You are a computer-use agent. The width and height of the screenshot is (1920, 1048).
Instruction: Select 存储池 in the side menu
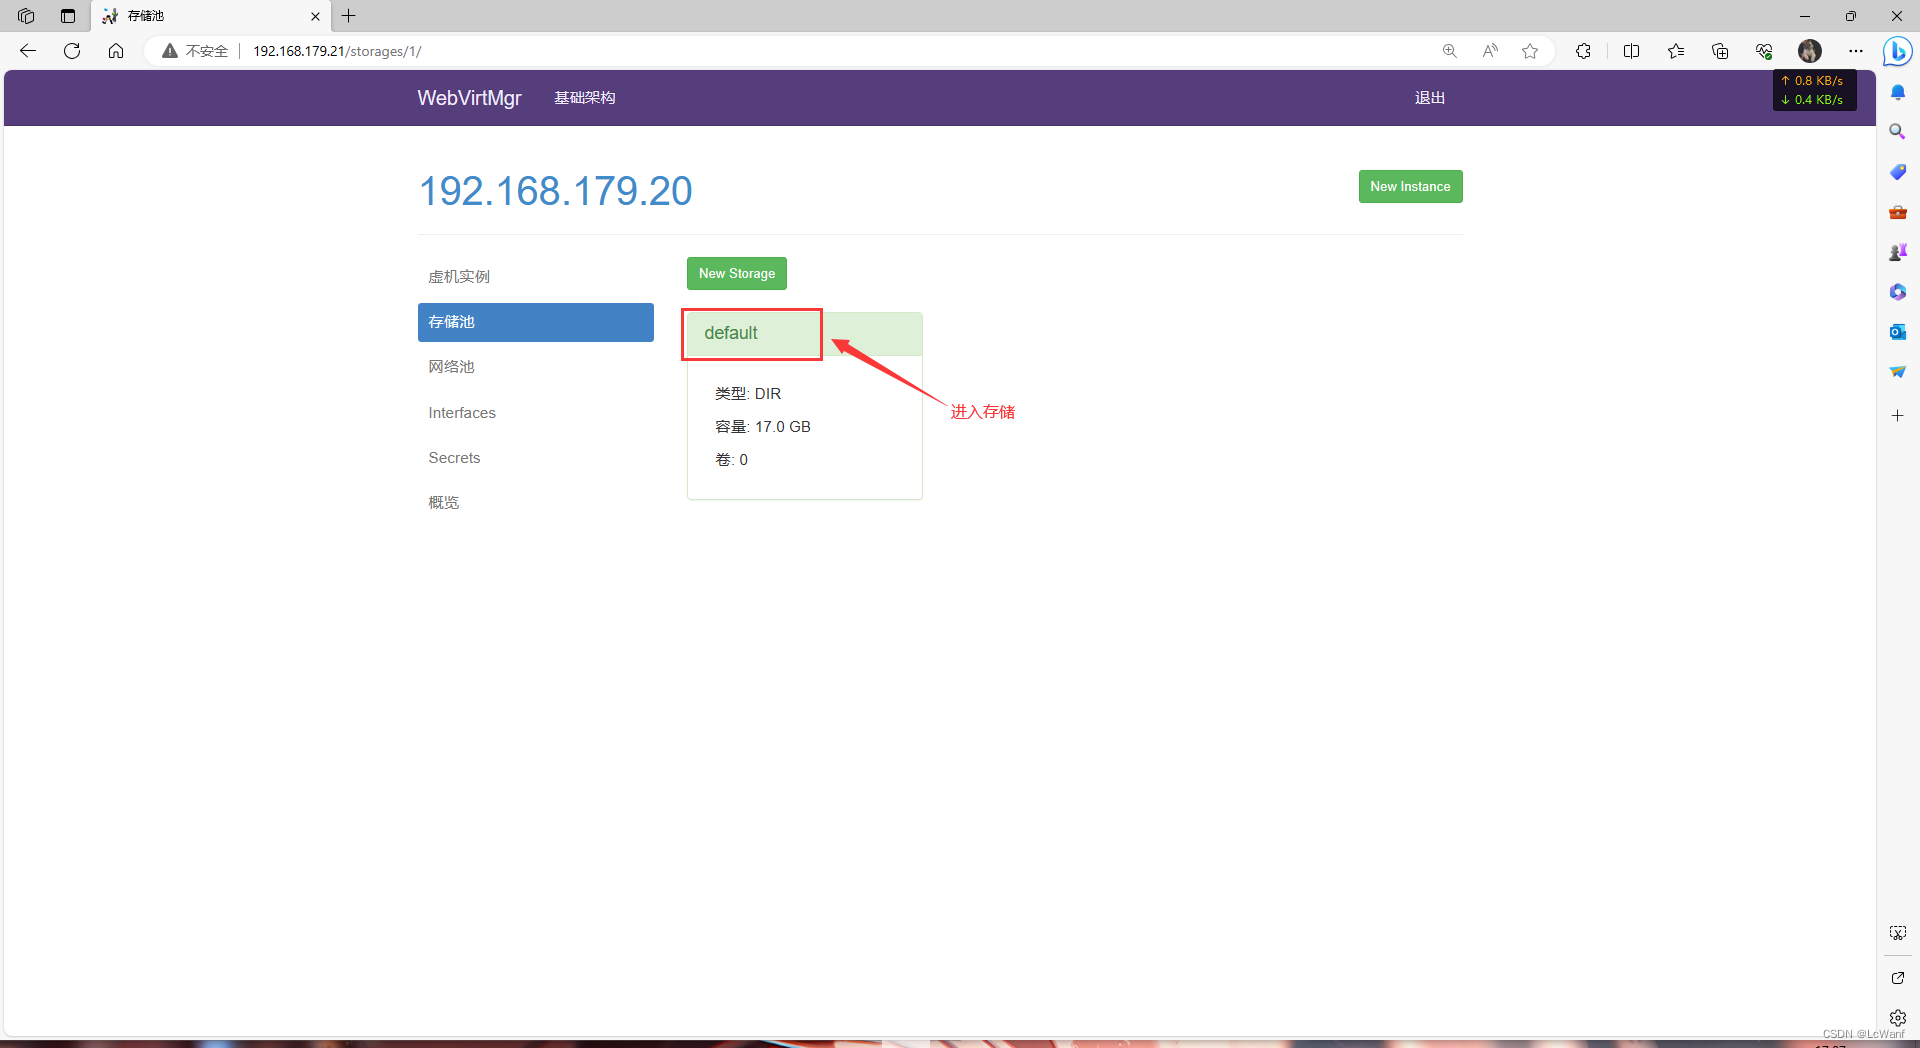[536, 322]
